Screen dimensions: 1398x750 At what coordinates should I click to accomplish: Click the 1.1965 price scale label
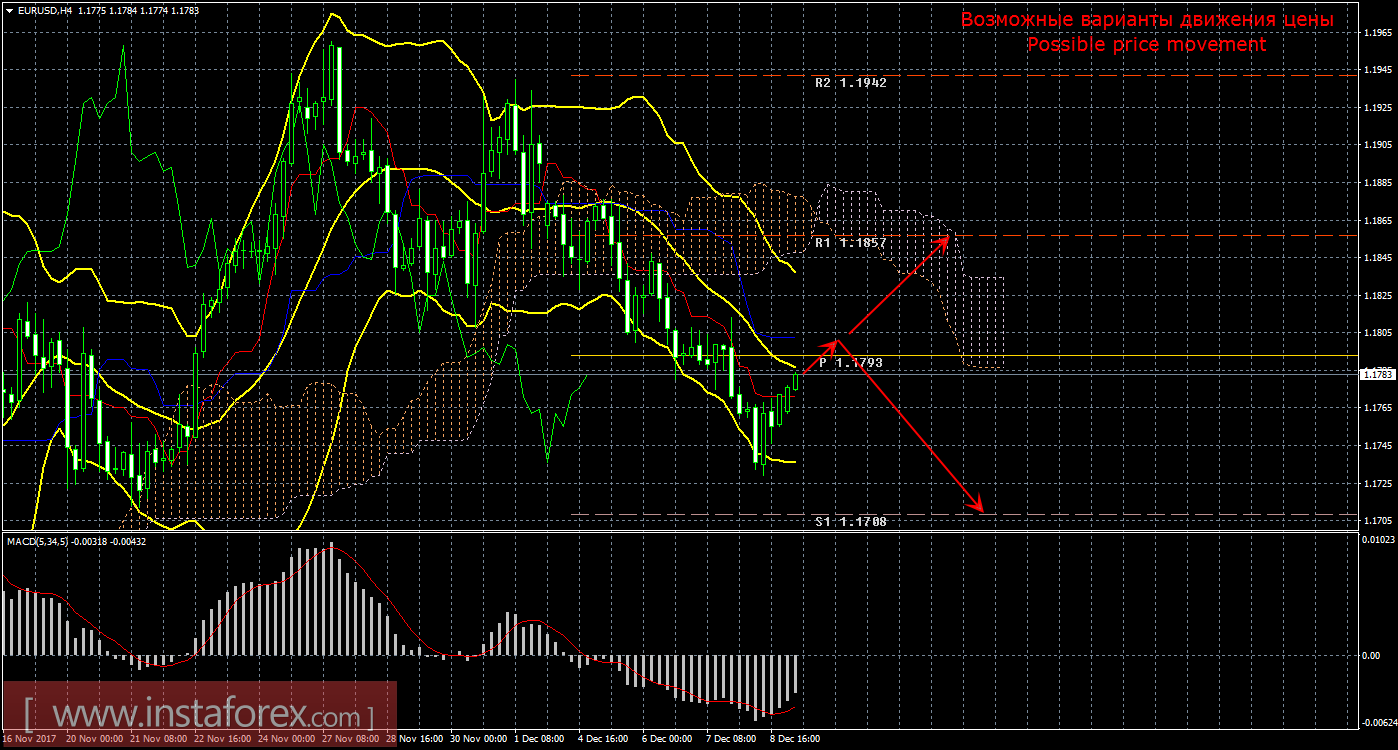(1377, 33)
